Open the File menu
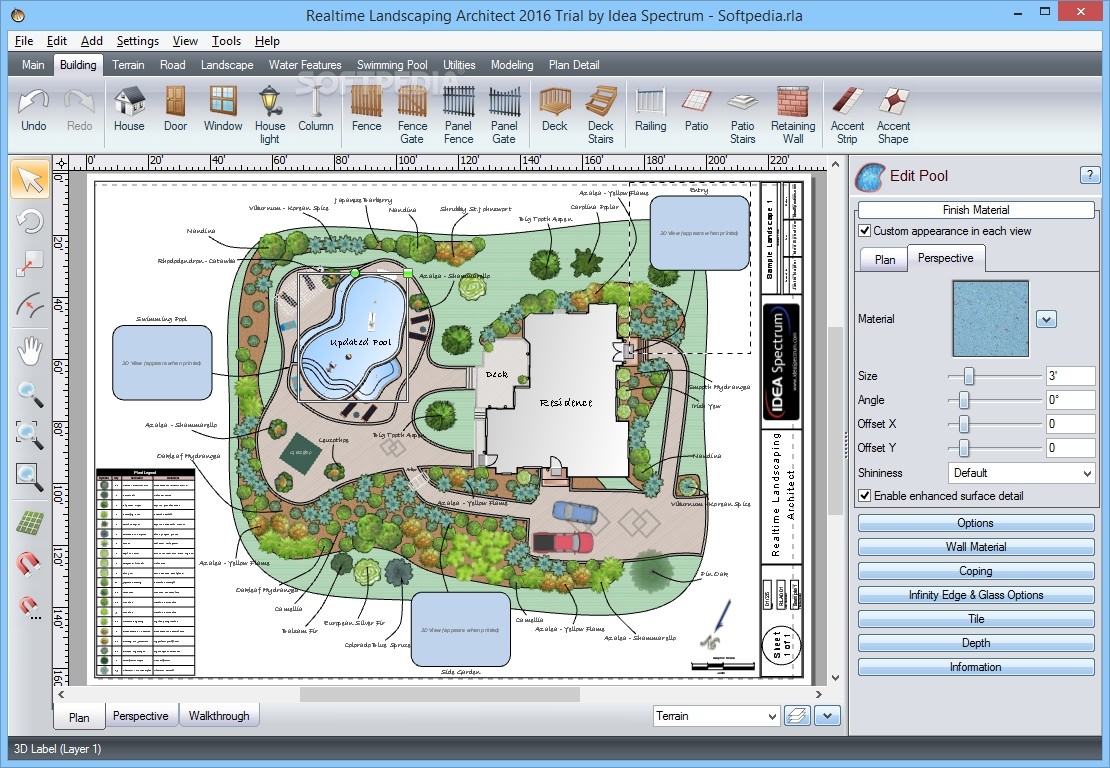 [23, 41]
